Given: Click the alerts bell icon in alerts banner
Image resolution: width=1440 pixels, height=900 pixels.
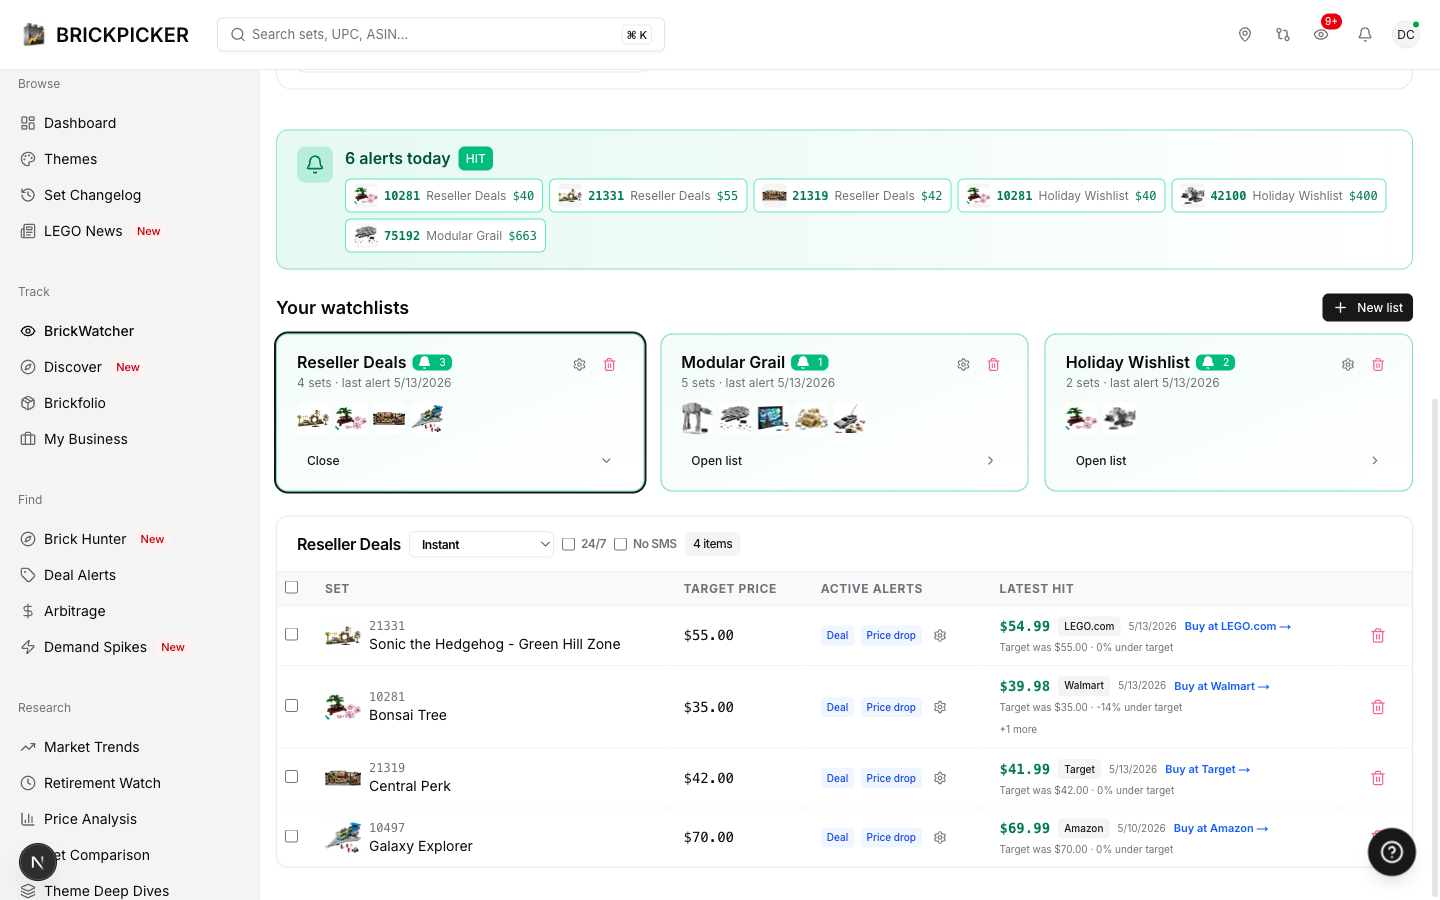Looking at the screenshot, I should pos(315,165).
